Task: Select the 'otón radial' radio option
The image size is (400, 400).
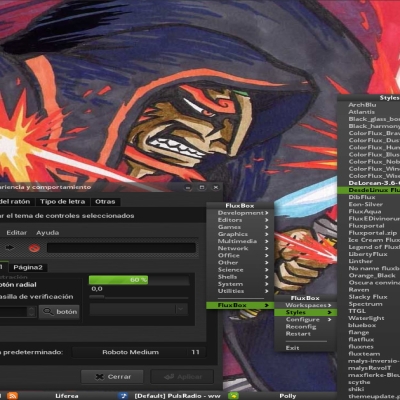Action: [x=18, y=285]
